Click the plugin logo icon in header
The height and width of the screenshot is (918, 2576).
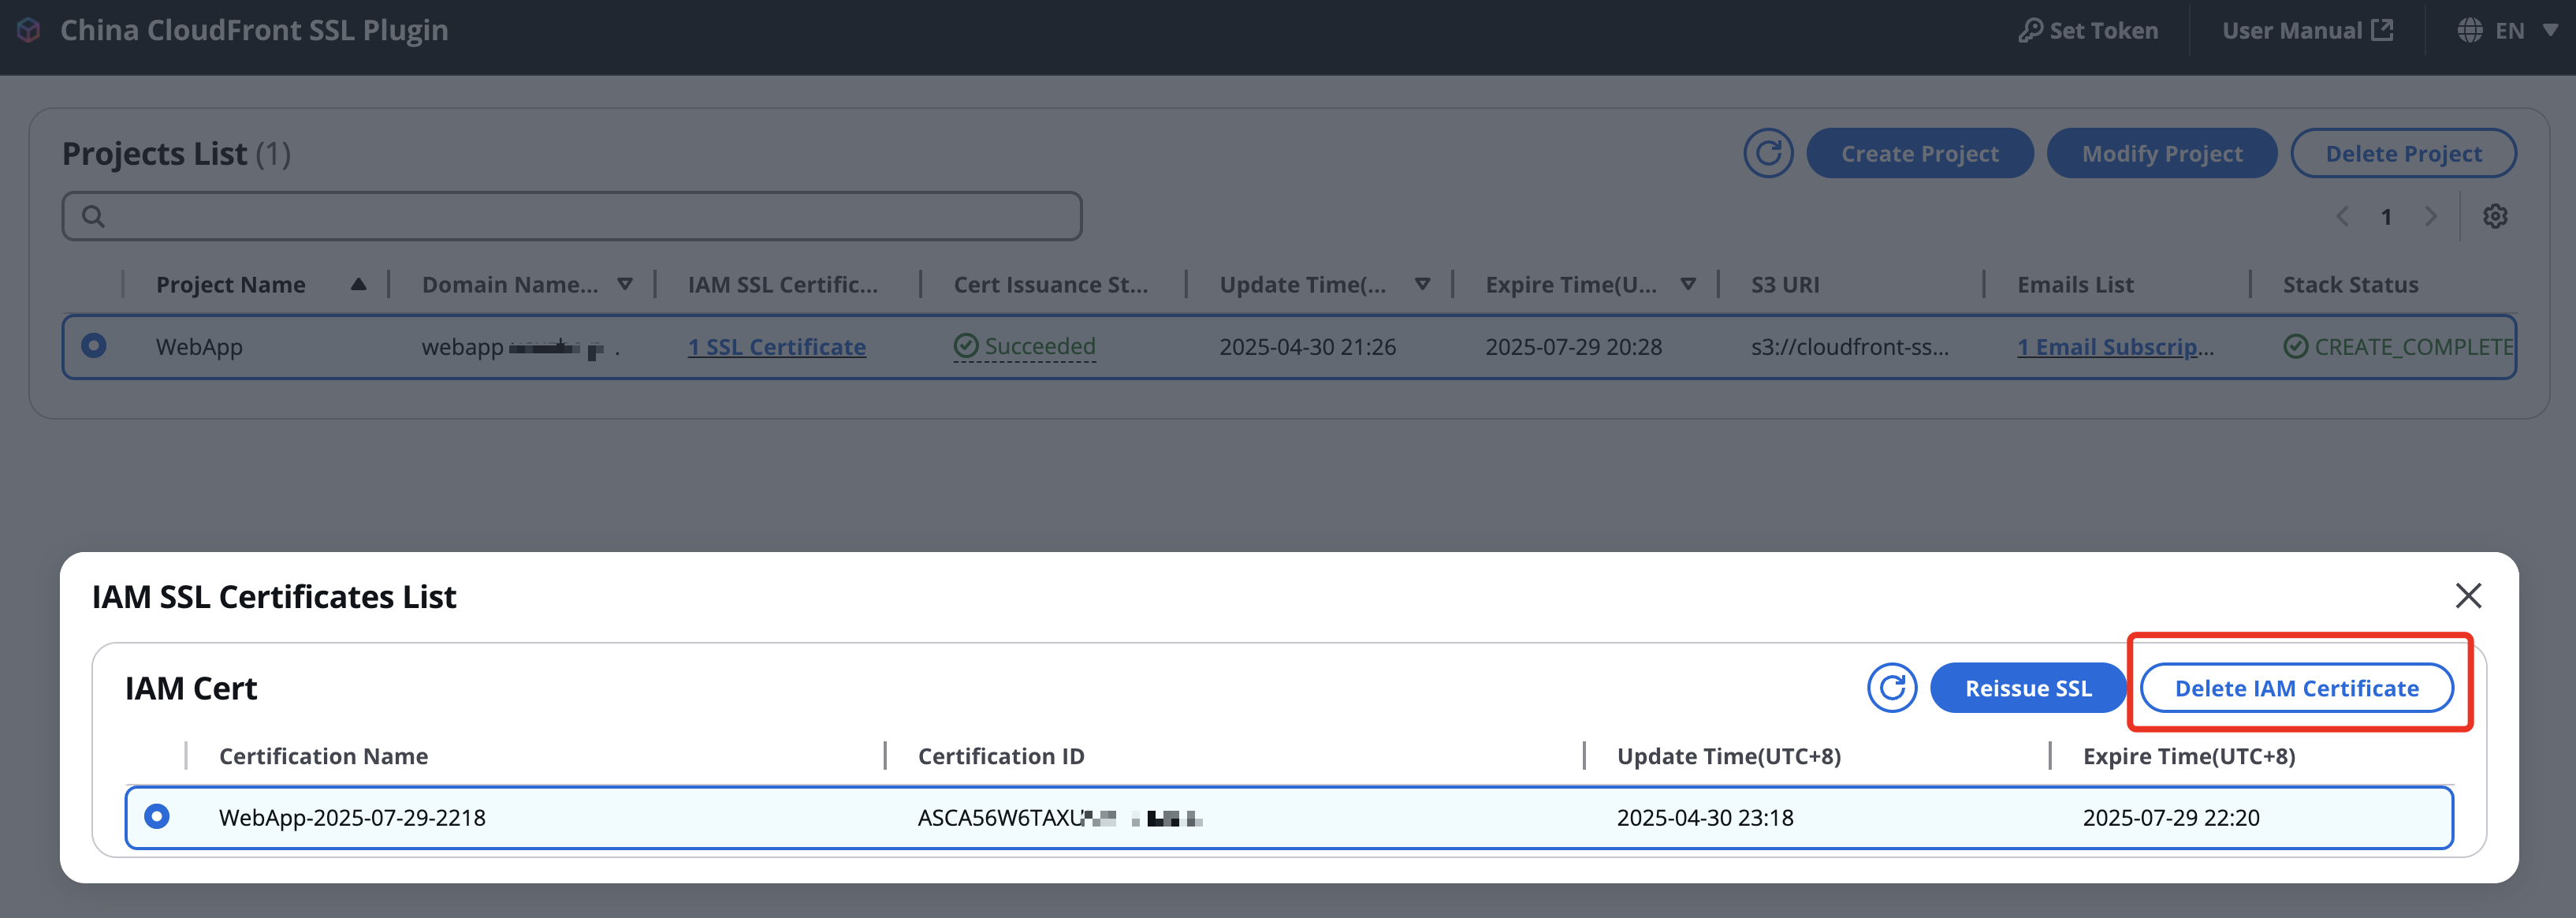pos(29,30)
